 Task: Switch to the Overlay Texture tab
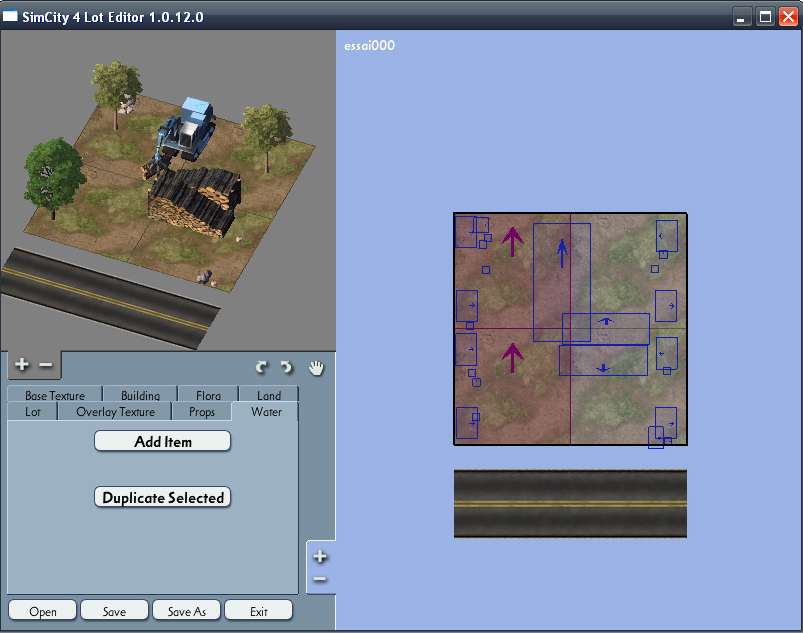click(x=115, y=411)
